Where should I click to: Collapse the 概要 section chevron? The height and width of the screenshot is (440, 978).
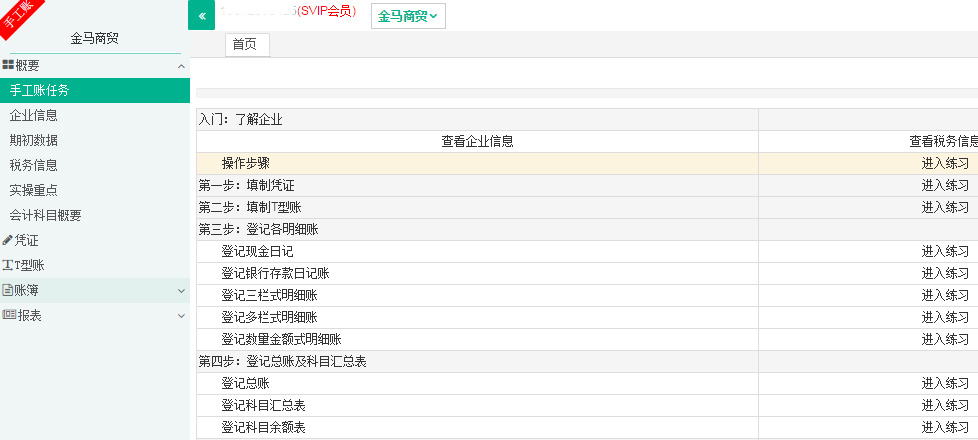(181, 66)
